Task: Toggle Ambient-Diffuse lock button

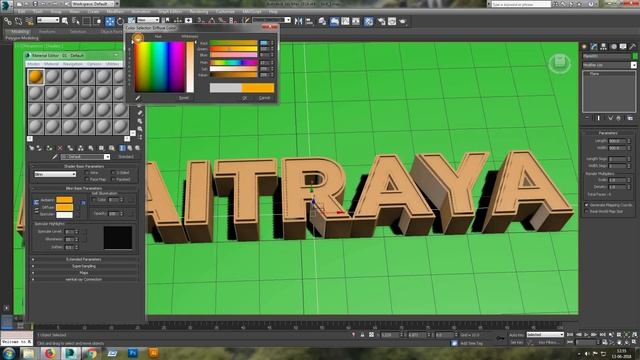Action: (36, 203)
